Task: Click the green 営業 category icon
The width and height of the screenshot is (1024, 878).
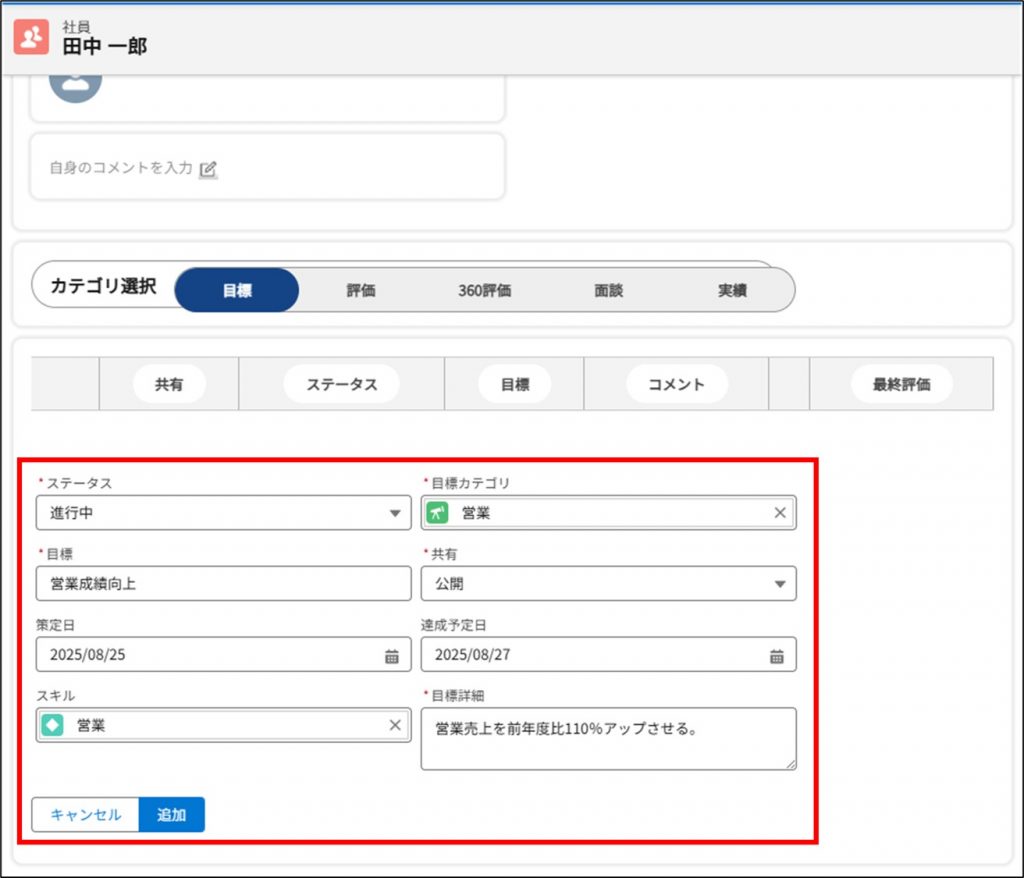Action: (x=437, y=513)
